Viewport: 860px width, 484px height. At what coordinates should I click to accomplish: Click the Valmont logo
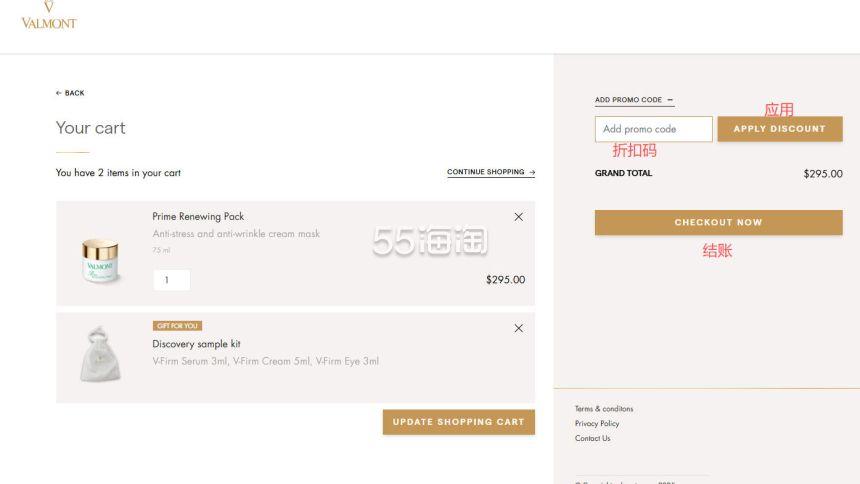pyautogui.click(x=48, y=15)
